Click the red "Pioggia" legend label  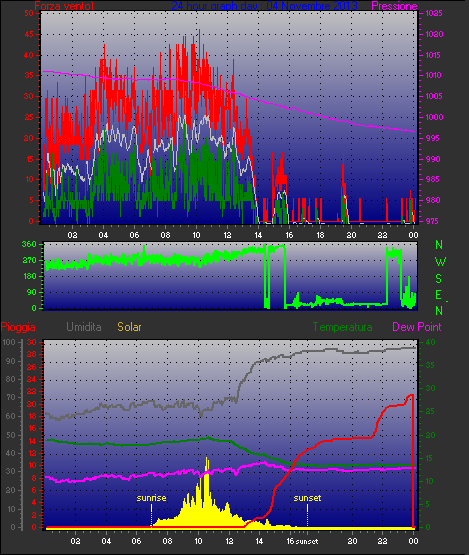coord(18,327)
